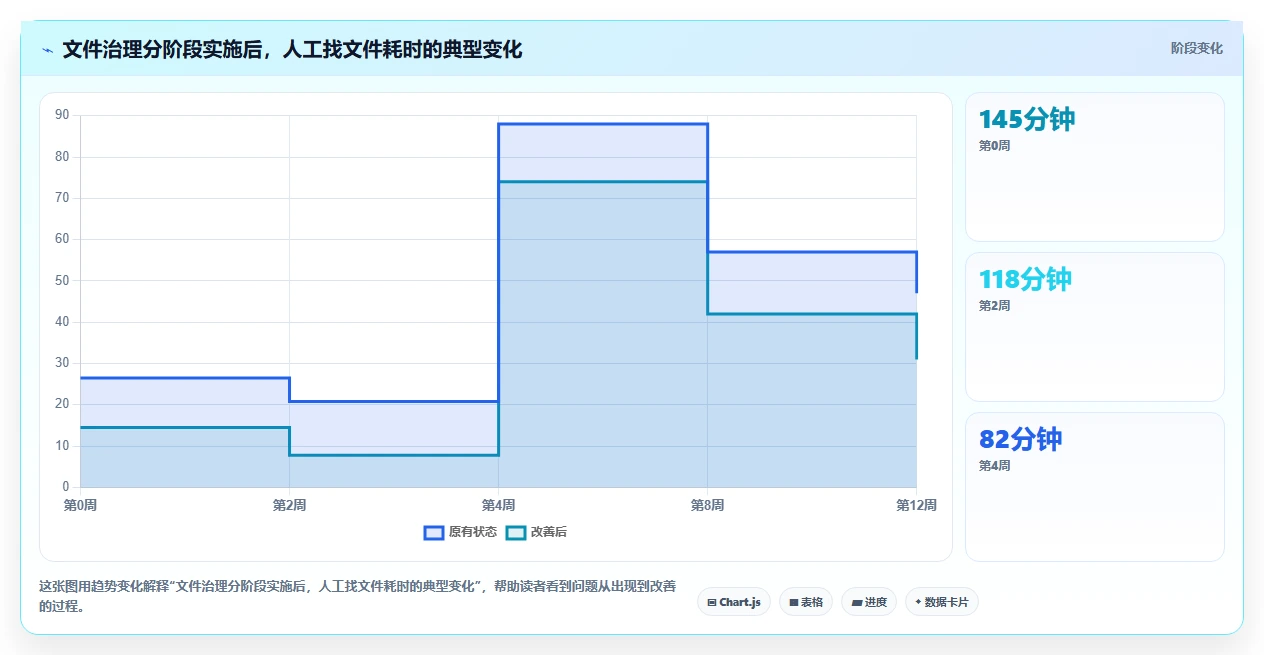
Task: Click the 改善后 legend color box
Action: tap(516, 532)
